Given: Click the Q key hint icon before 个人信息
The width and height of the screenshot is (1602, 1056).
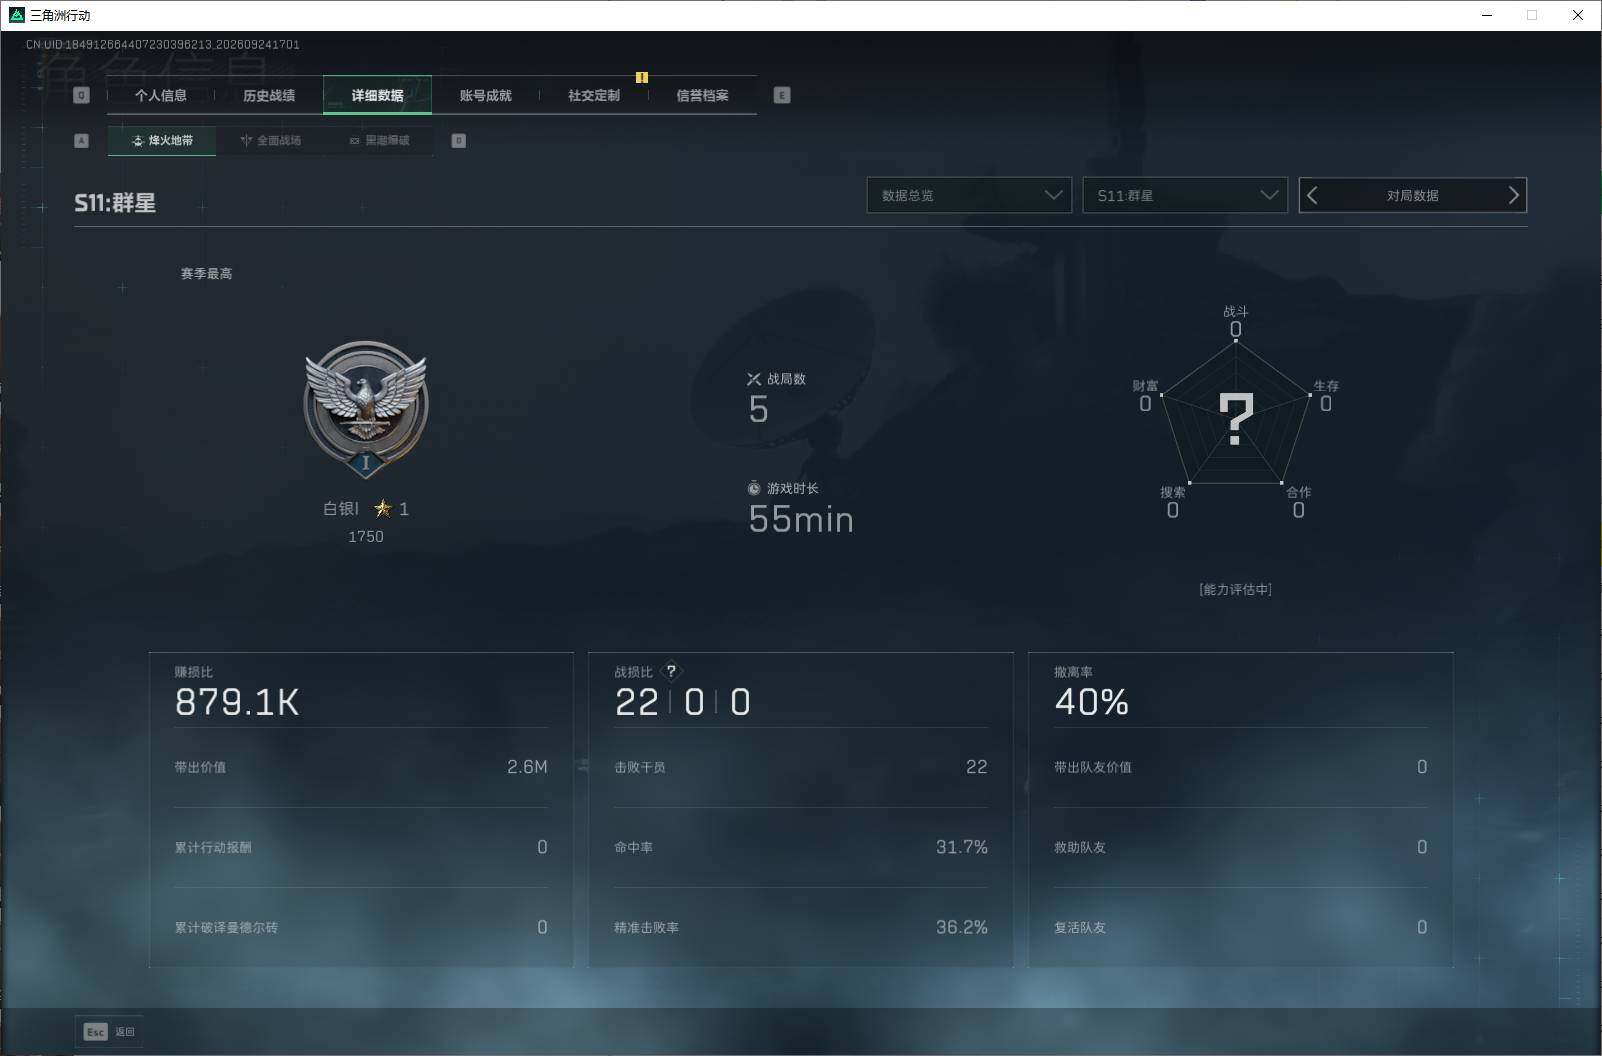Looking at the screenshot, I should click(82, 95).
